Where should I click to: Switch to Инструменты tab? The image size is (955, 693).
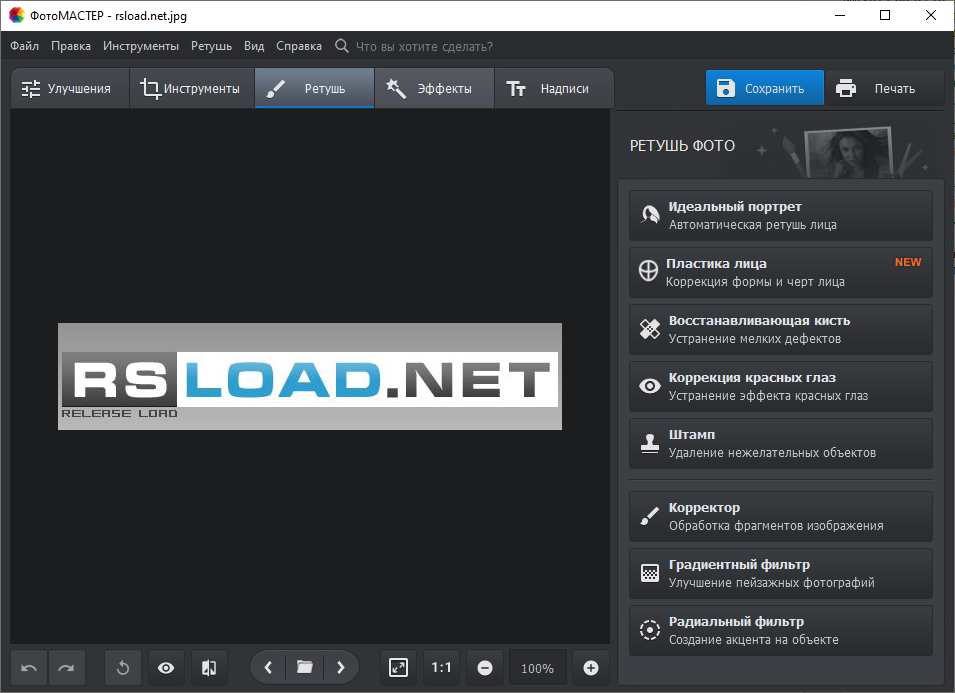[192, 88]
